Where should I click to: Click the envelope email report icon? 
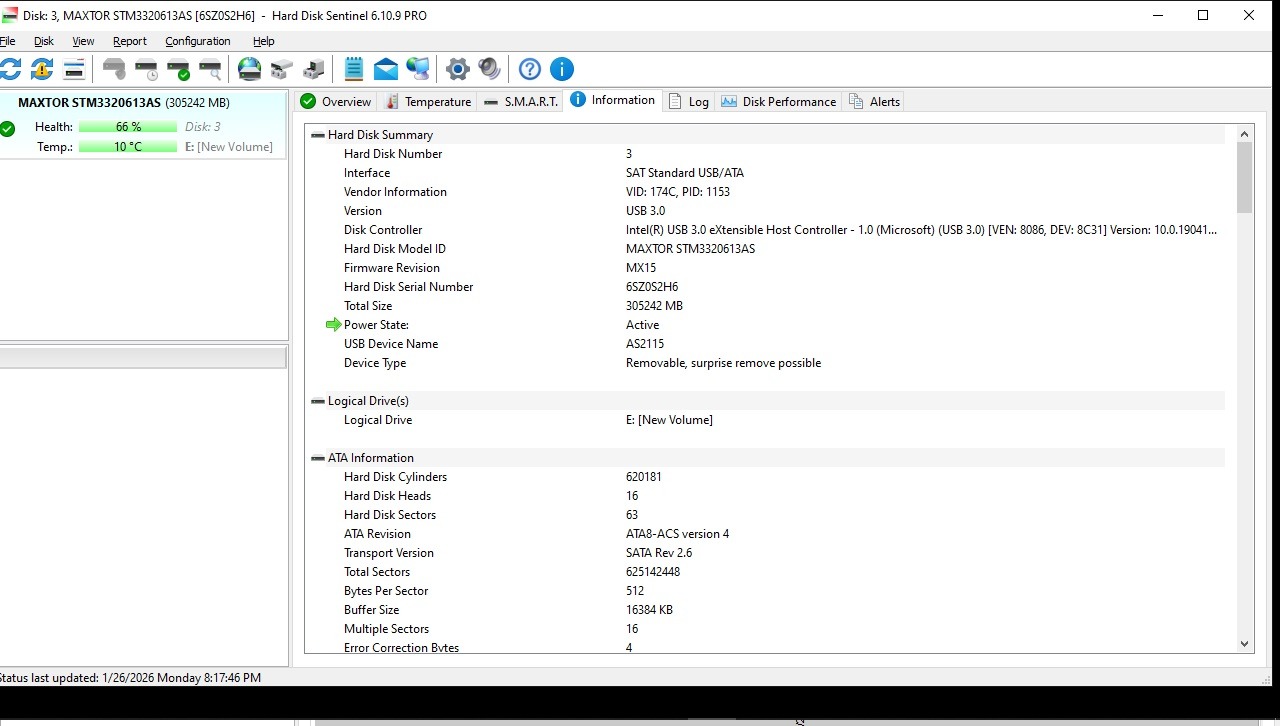tap(386, 69)
